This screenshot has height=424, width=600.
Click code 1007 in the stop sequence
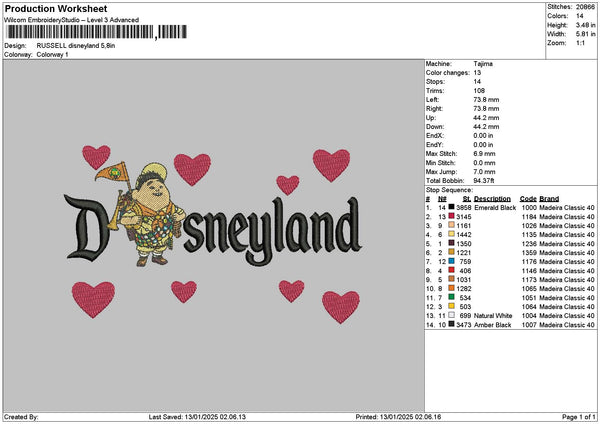(529, 325)
